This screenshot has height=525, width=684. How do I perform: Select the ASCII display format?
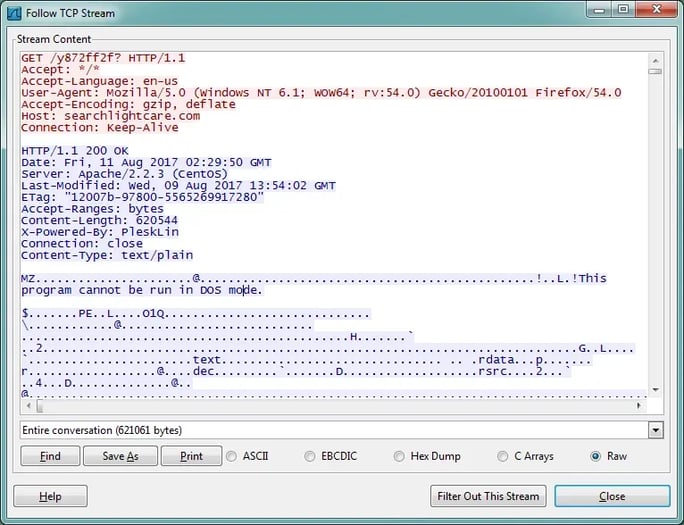[232, 456]
